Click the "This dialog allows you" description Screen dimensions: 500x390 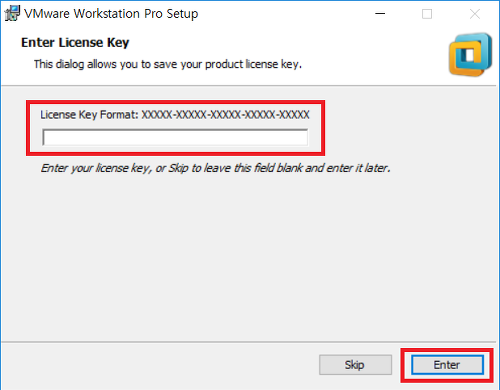click(168, 64)
